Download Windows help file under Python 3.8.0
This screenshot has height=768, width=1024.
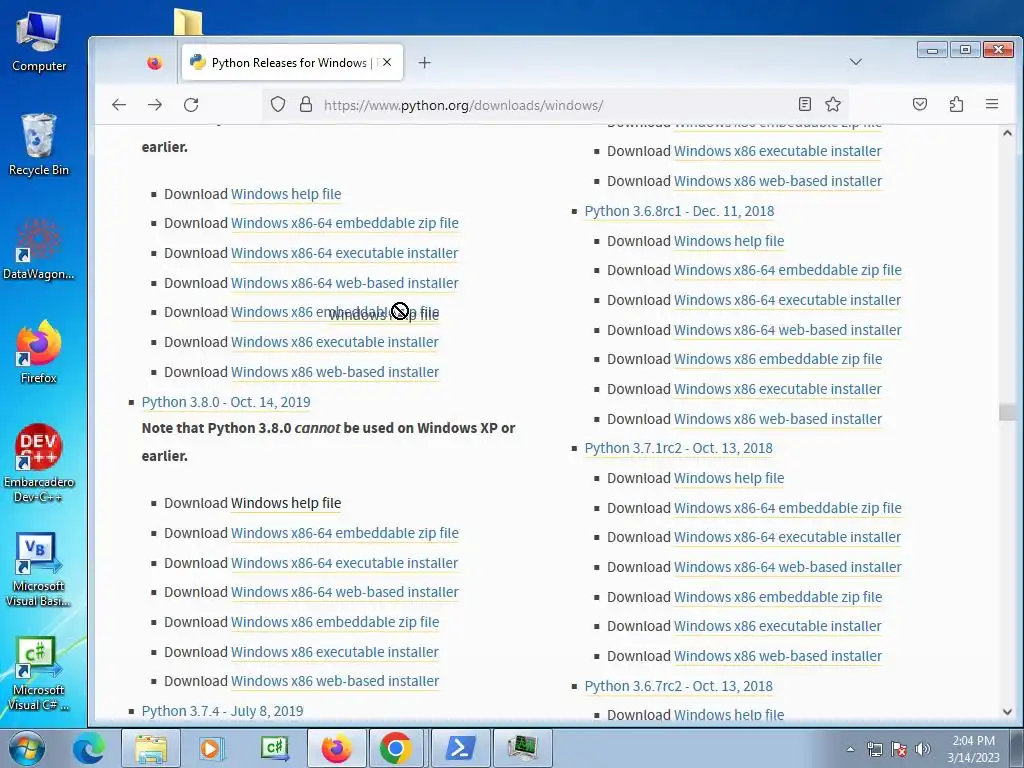coord(286,503)
